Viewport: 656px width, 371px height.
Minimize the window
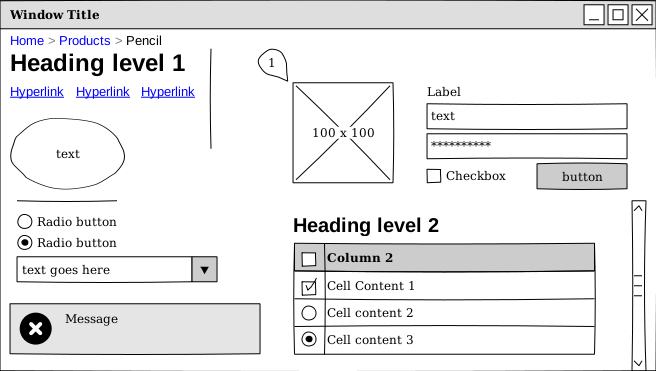[x=594, y=15]
